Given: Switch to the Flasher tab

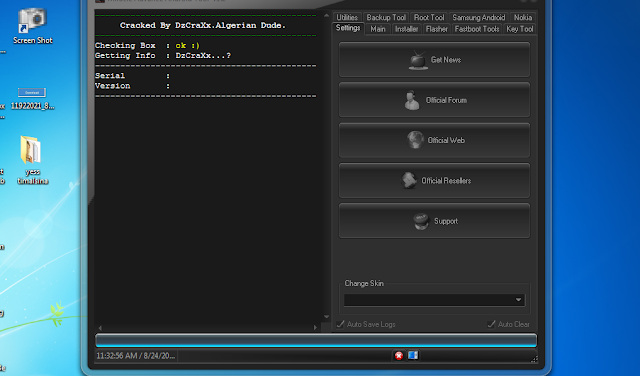Looking at the screenshot, I should coord(437,29).
